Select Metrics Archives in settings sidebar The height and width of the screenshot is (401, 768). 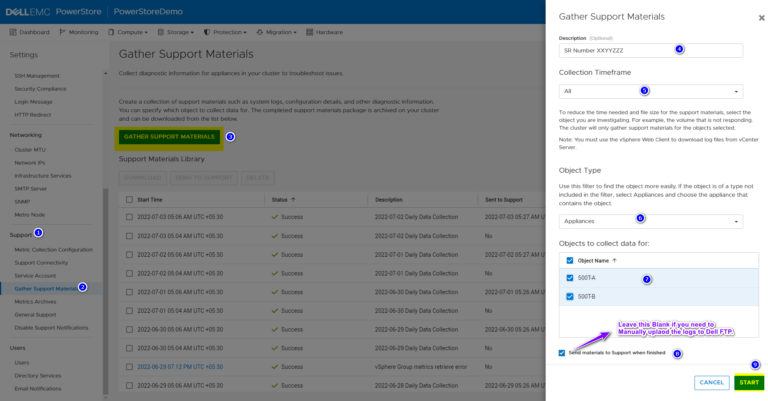pyautogui.click(x=35, y=301)
